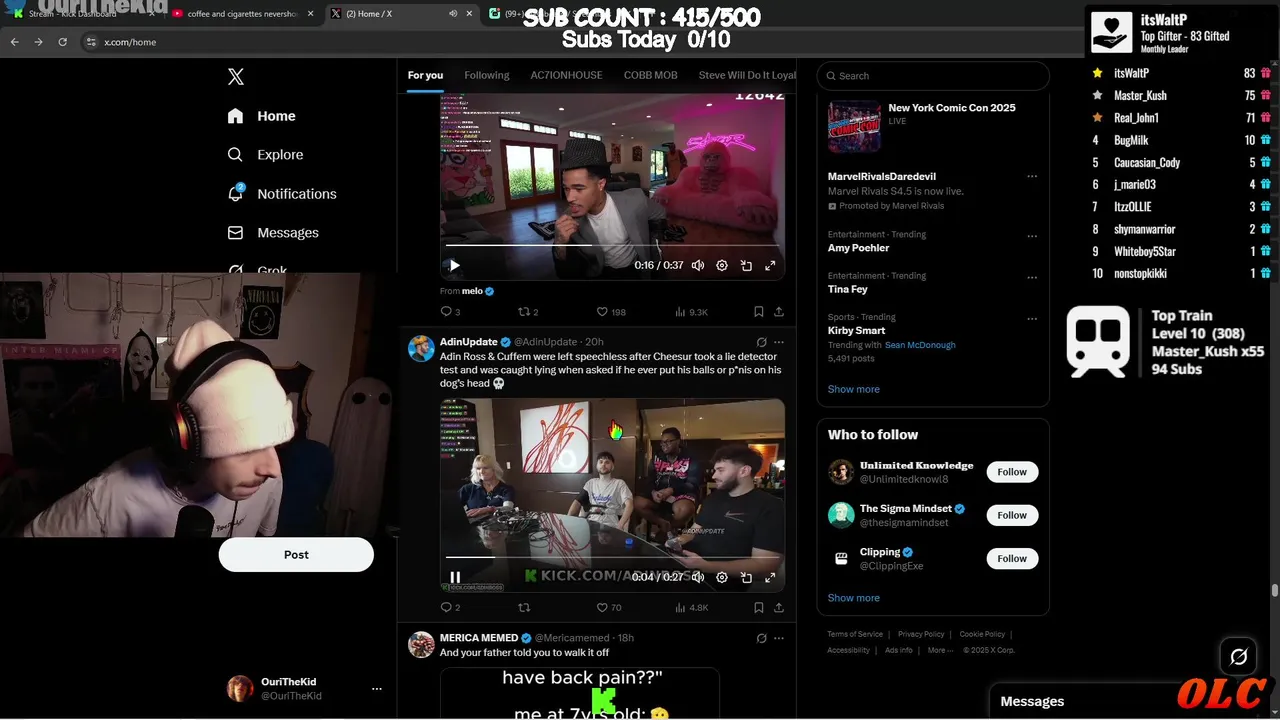Reply to AdinUpdate post with 2 comments
Screen dimensions: 1280x720
450,607
